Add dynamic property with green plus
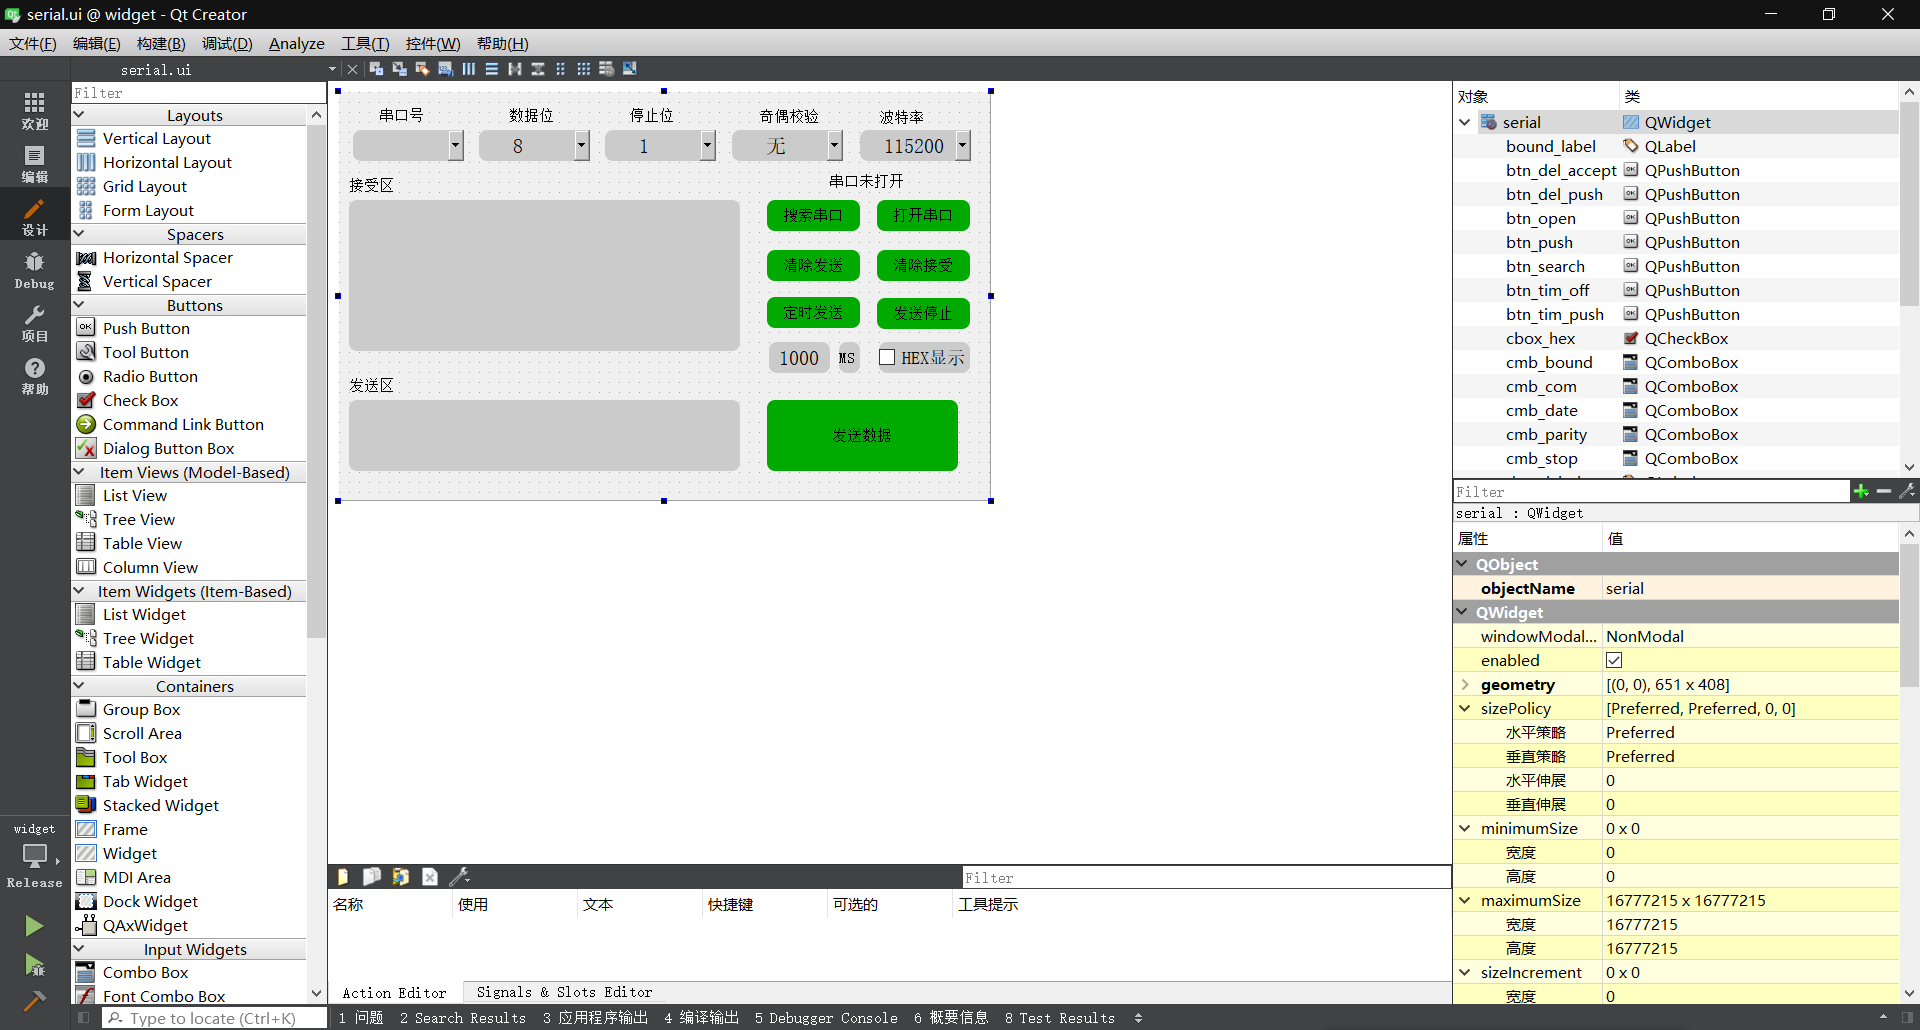 click(x=1861, y=491)
